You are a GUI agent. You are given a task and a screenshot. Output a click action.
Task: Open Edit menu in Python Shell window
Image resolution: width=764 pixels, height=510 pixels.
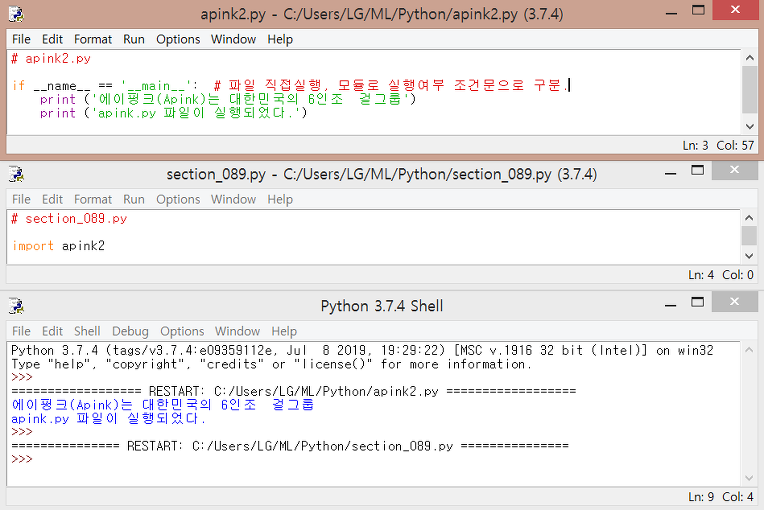[52, 331]
